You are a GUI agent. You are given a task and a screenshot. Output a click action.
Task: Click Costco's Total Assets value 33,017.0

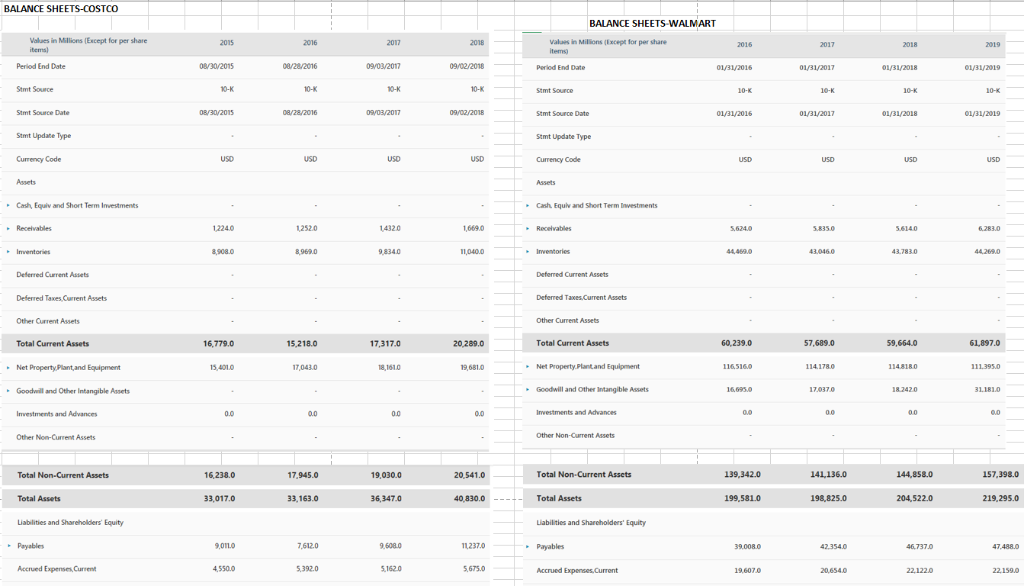coord(218,498)
